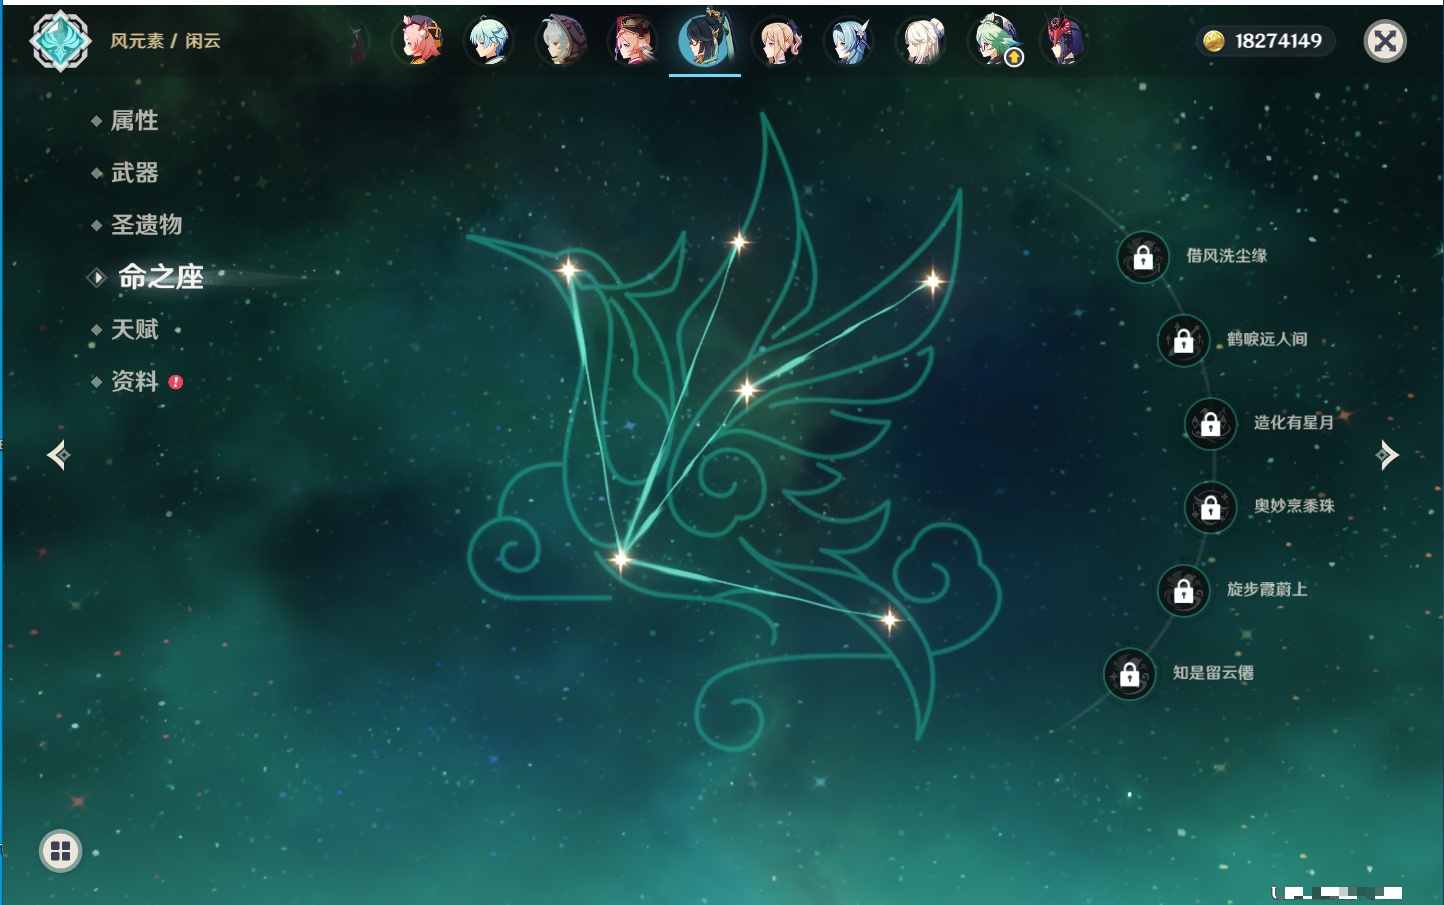
Task: Click the star on the crane's tail feather
Action: point(889,621)
